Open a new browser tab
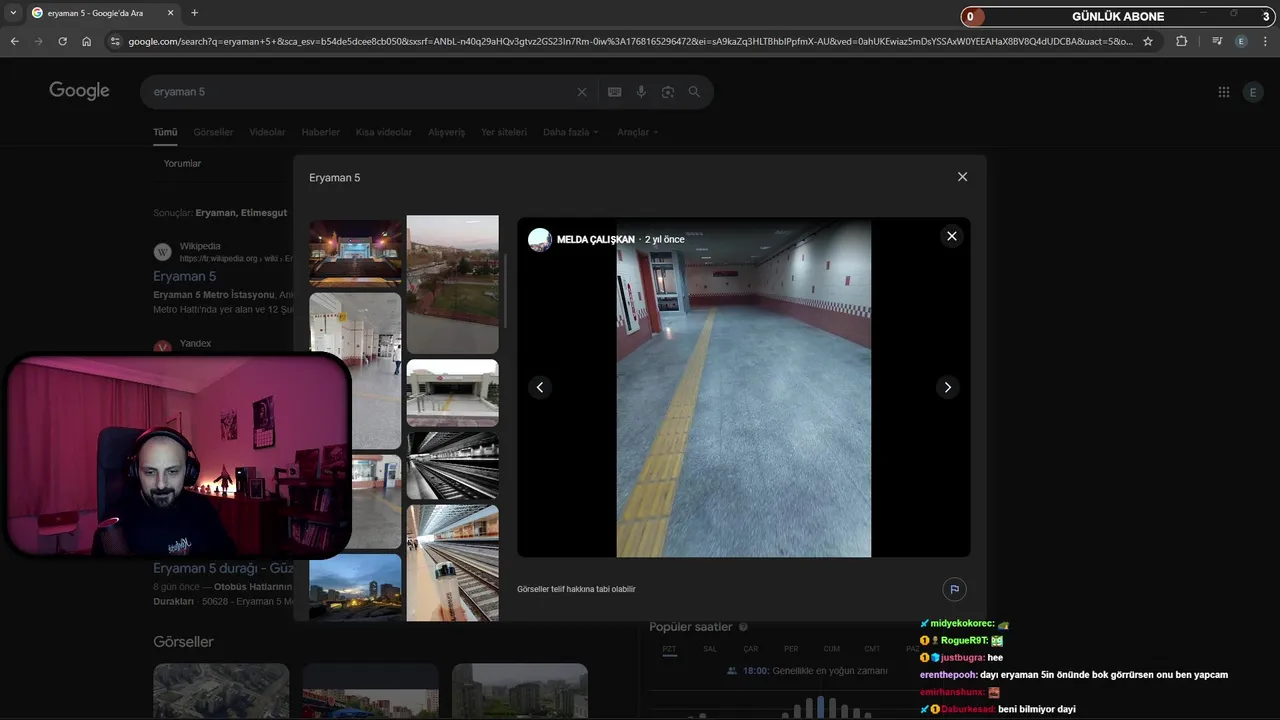This screenshot has width=1280, height=720. [194, 13]
